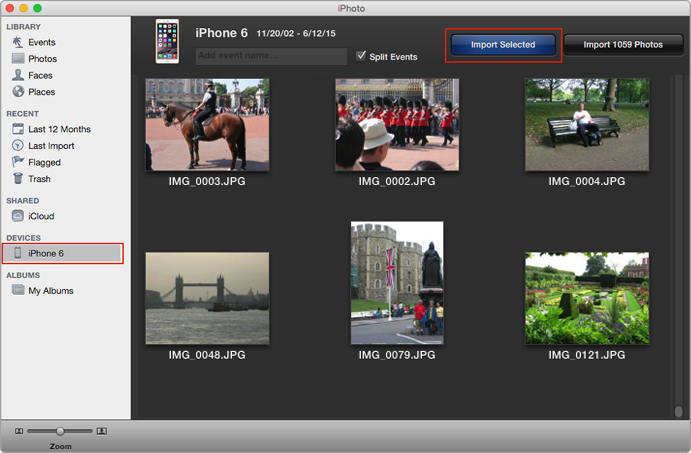Click the vertical scrollbar handle in photo grid
Image resolution: width=691 pixels, height=453 pixels.
pyautogui.click(x=679, y=412)
